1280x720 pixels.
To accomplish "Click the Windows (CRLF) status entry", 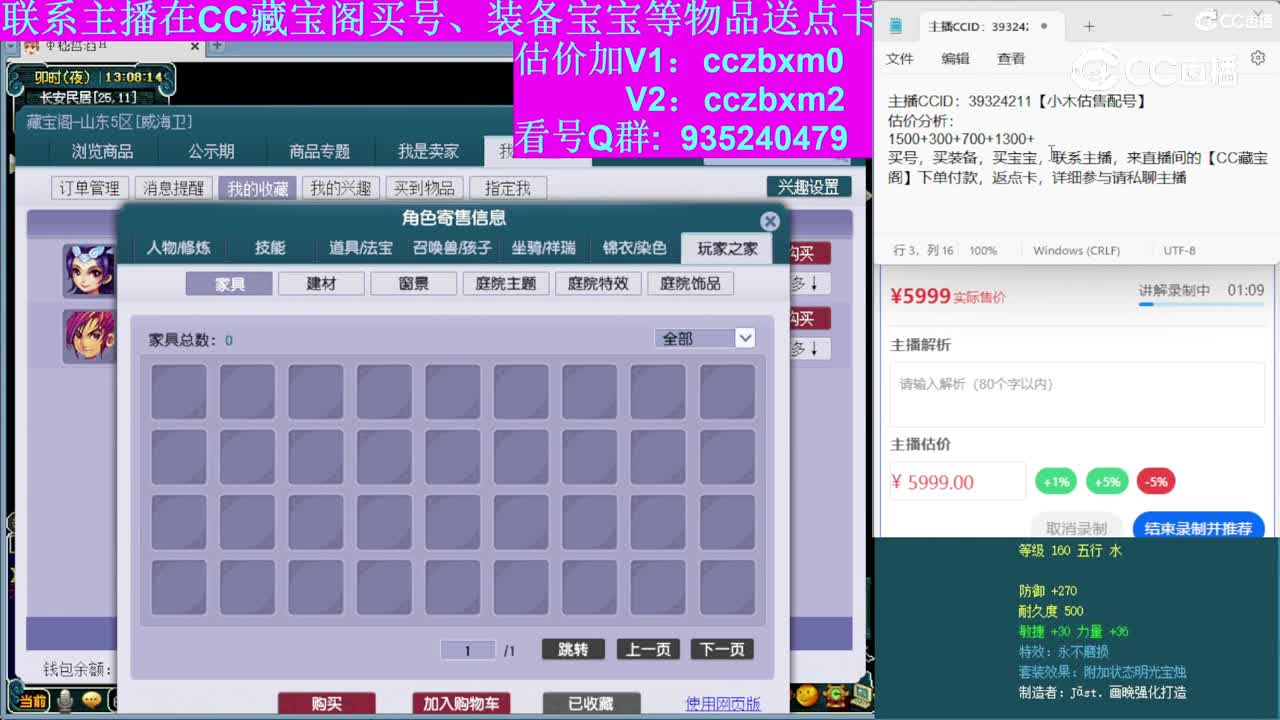I will coord(1076,250).
